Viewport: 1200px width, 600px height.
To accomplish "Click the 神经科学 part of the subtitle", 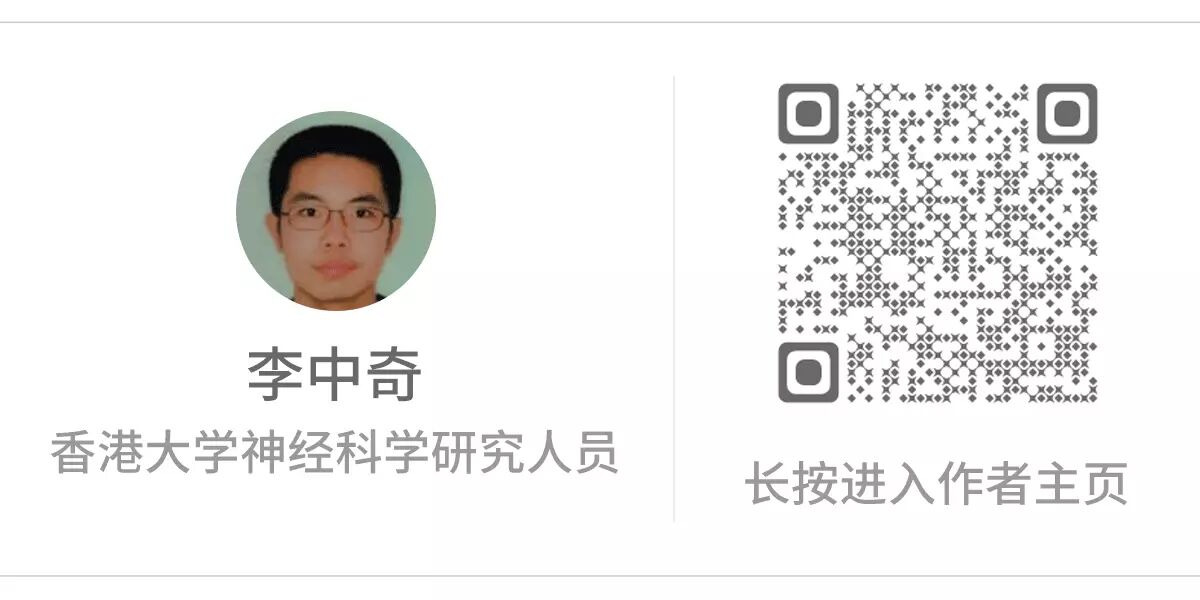I will [335, 452].
